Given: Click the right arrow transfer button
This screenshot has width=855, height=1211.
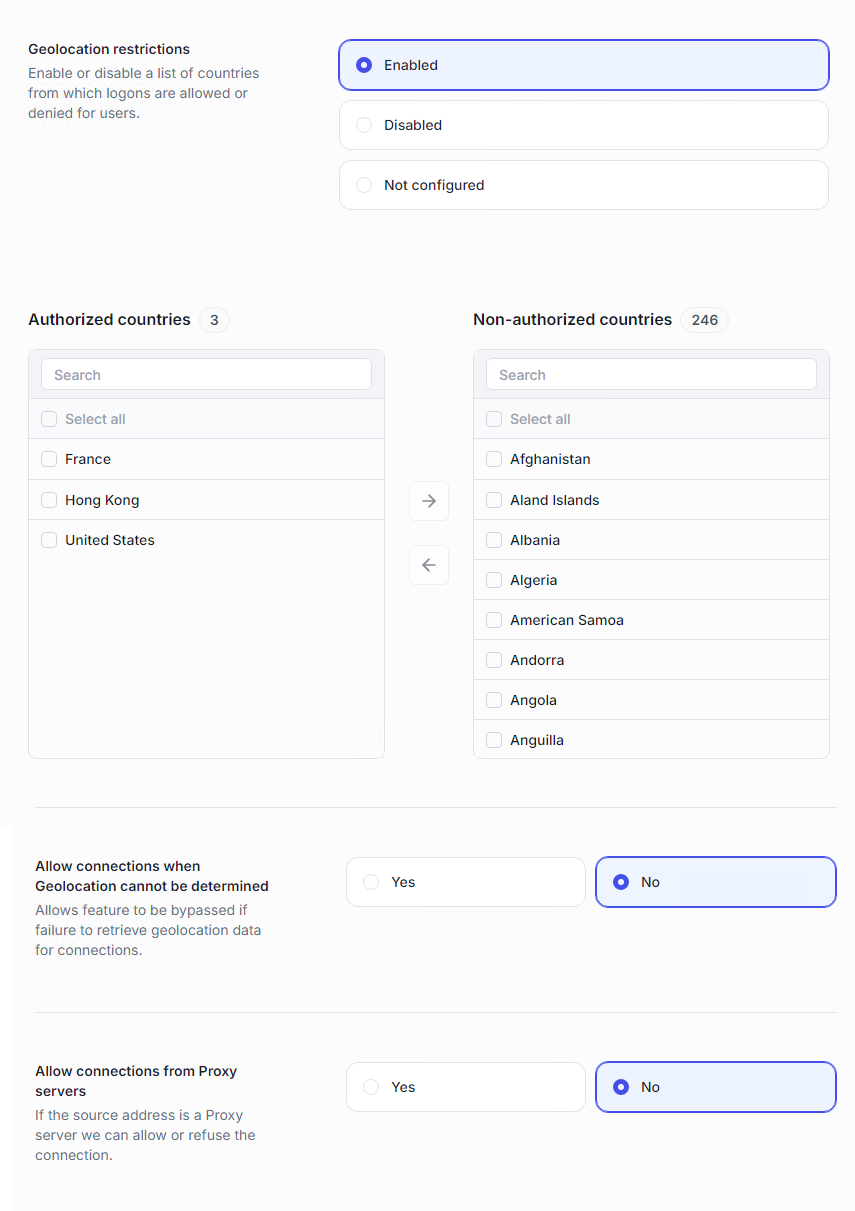Looking at the screenshot, I should [429, 501].
